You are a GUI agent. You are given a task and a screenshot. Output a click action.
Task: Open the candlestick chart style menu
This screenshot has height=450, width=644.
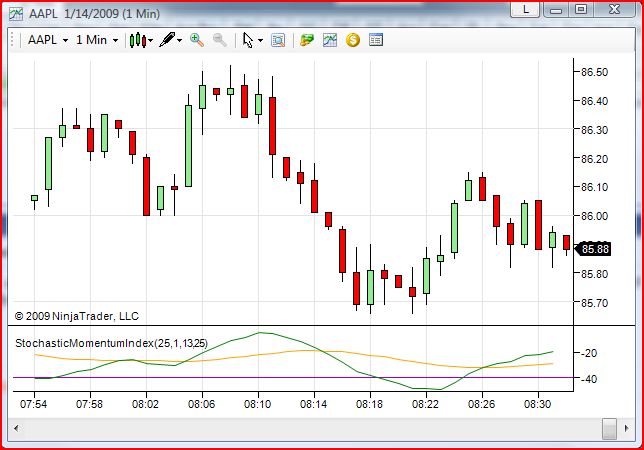(x=138, y=40)
